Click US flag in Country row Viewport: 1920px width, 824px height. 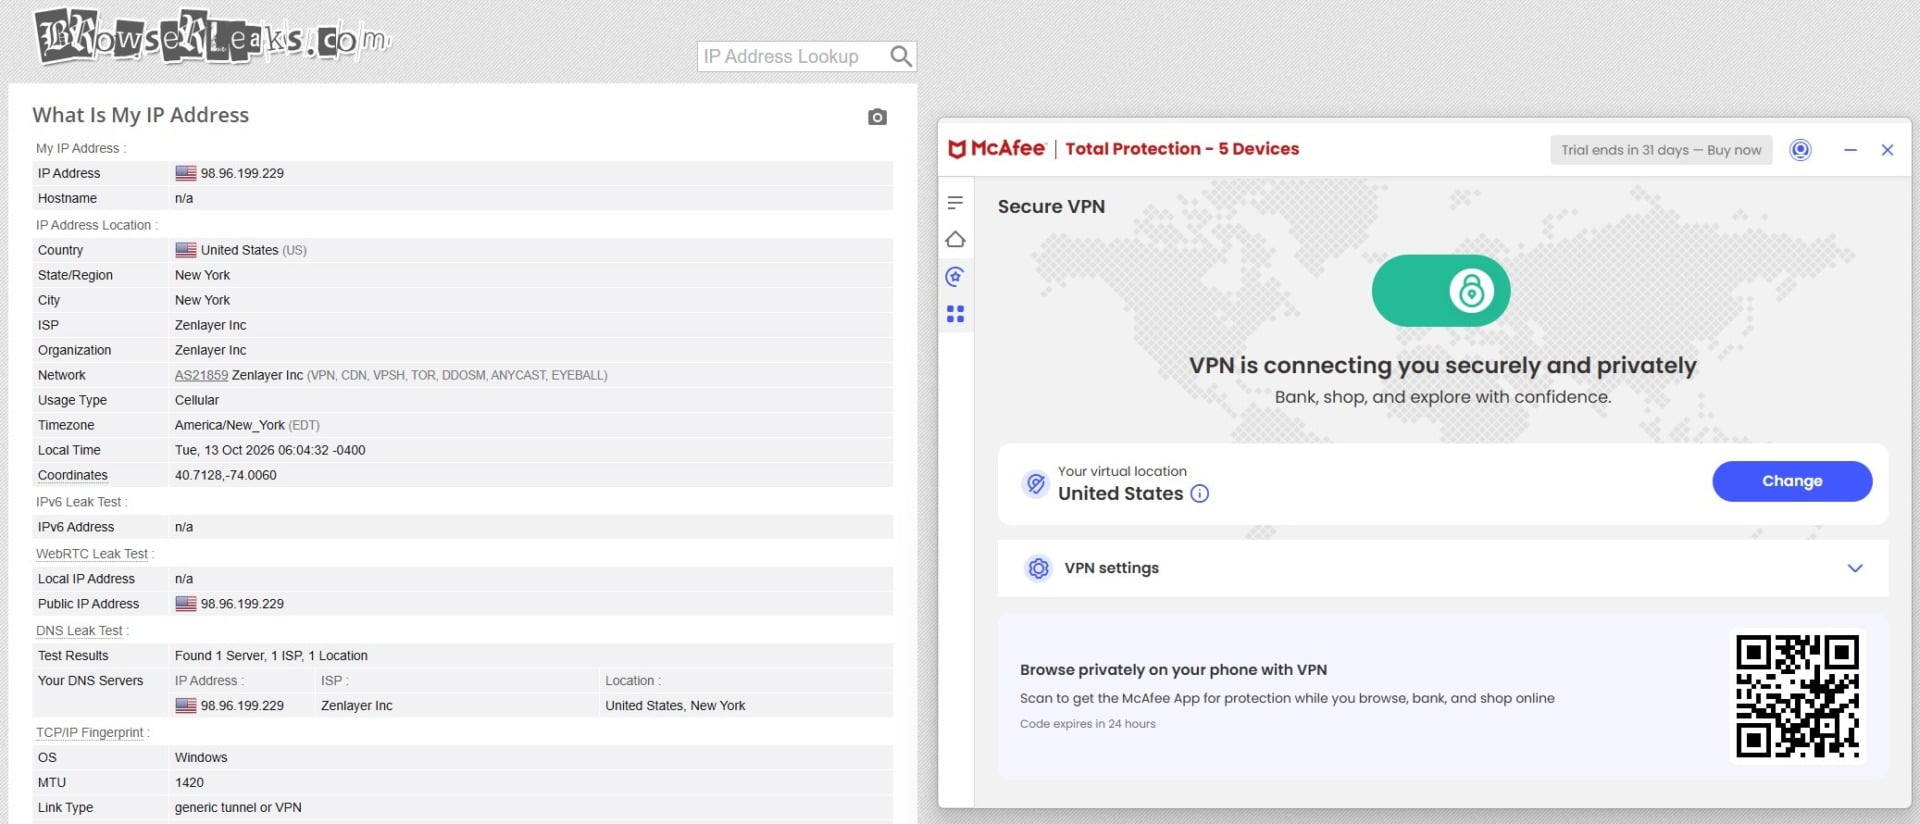coord(186,250)
